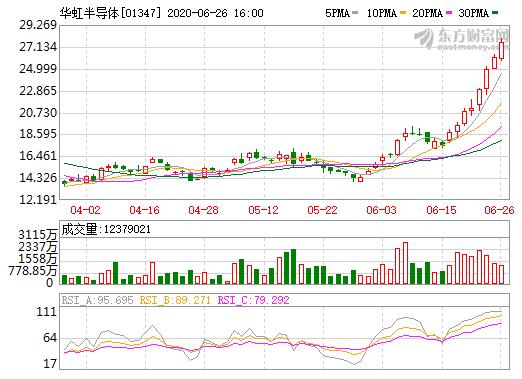Select the 04-16 date label
522x379 pixels.
click(144, 210)
